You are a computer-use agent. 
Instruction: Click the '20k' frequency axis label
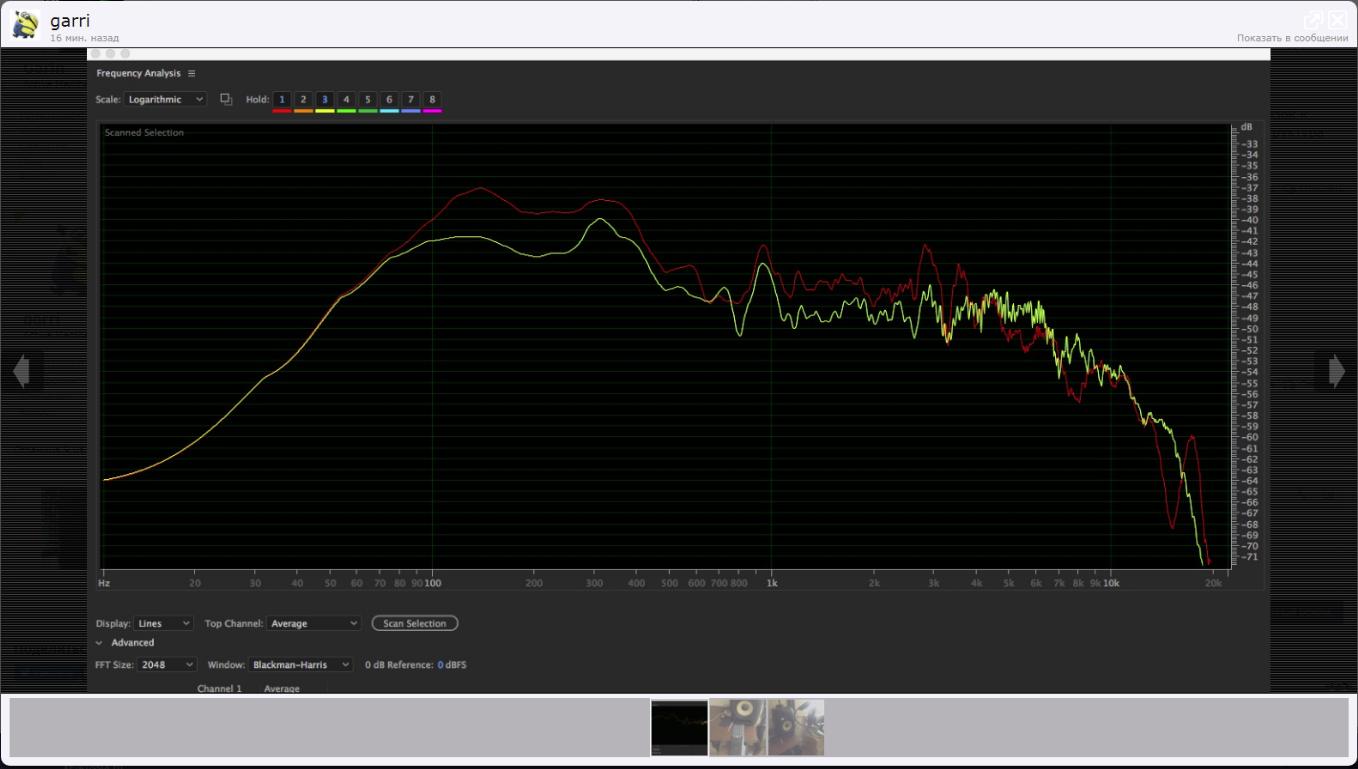coord(1213,582)
